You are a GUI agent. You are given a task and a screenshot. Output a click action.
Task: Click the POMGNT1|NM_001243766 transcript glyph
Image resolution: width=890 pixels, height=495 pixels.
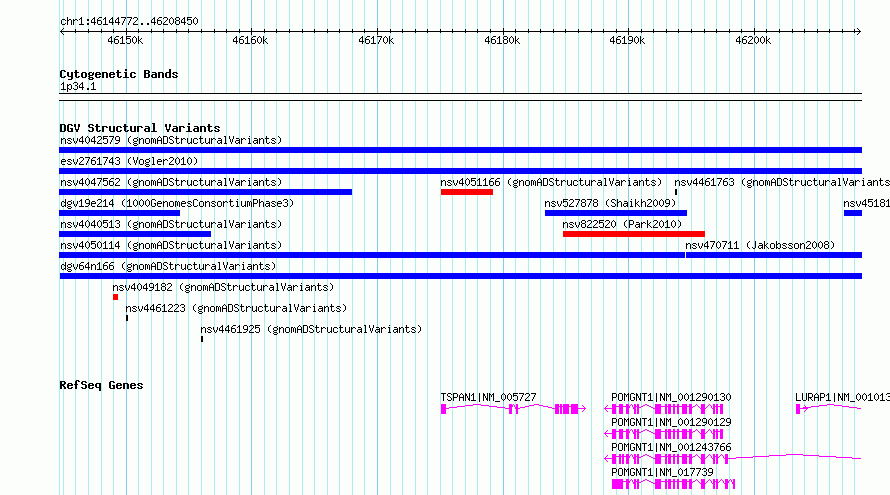click(x=733, y=458)
